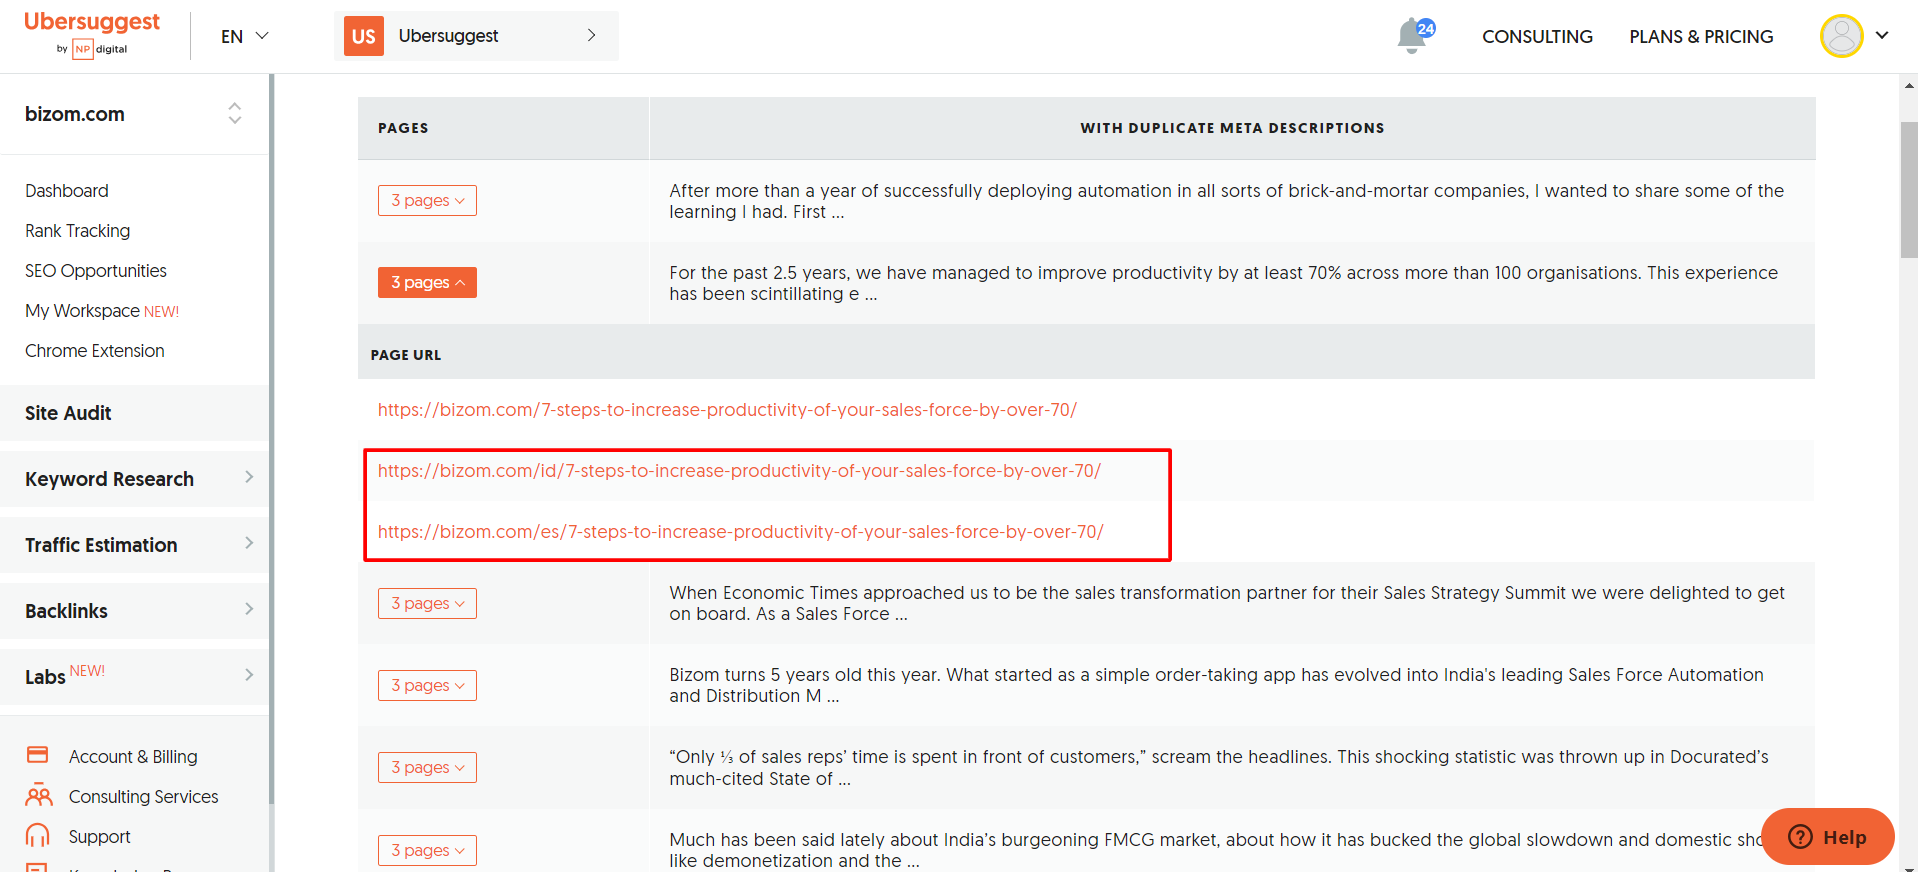Image resolution: width=1918 pixels, height=872 pixels.
Task: Click the PAGE URL header label
Action: coord(406,355)
